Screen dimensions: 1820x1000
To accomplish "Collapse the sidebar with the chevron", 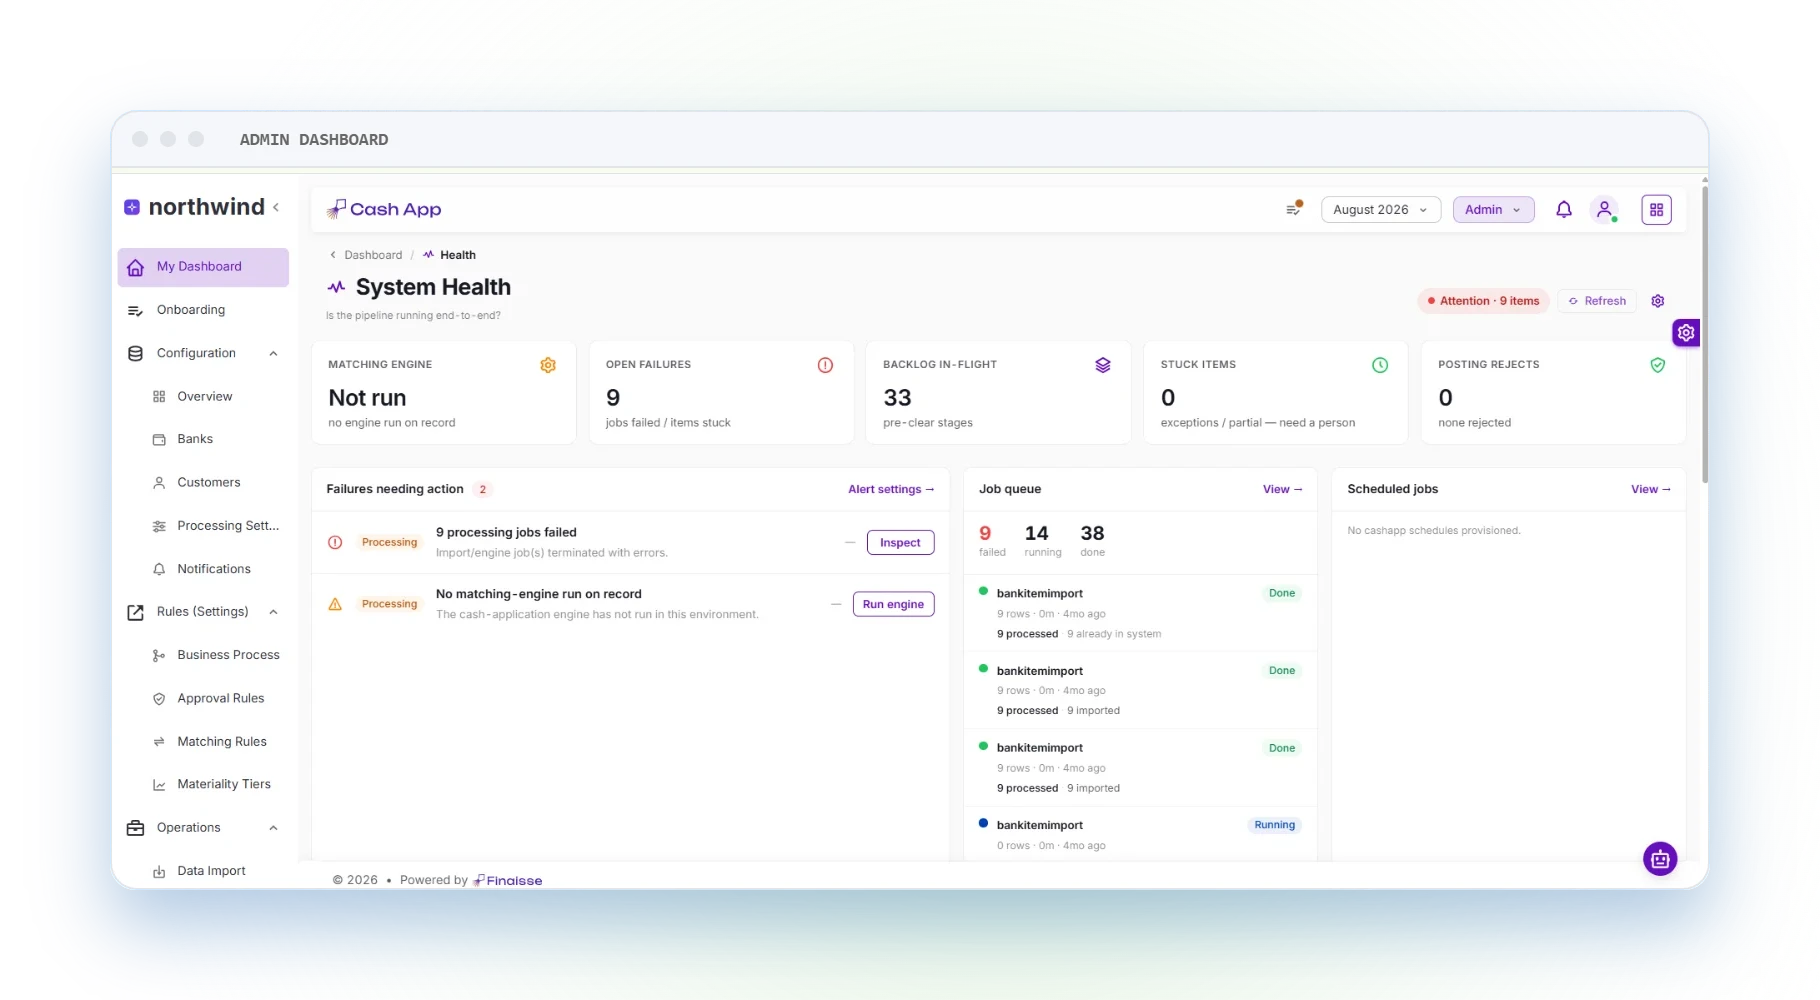I will 276,207.
